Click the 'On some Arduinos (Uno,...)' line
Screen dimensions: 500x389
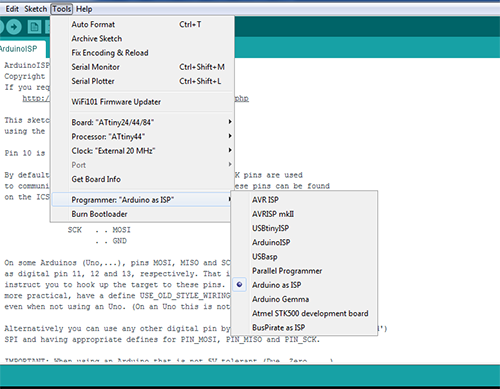click(117, 263)
